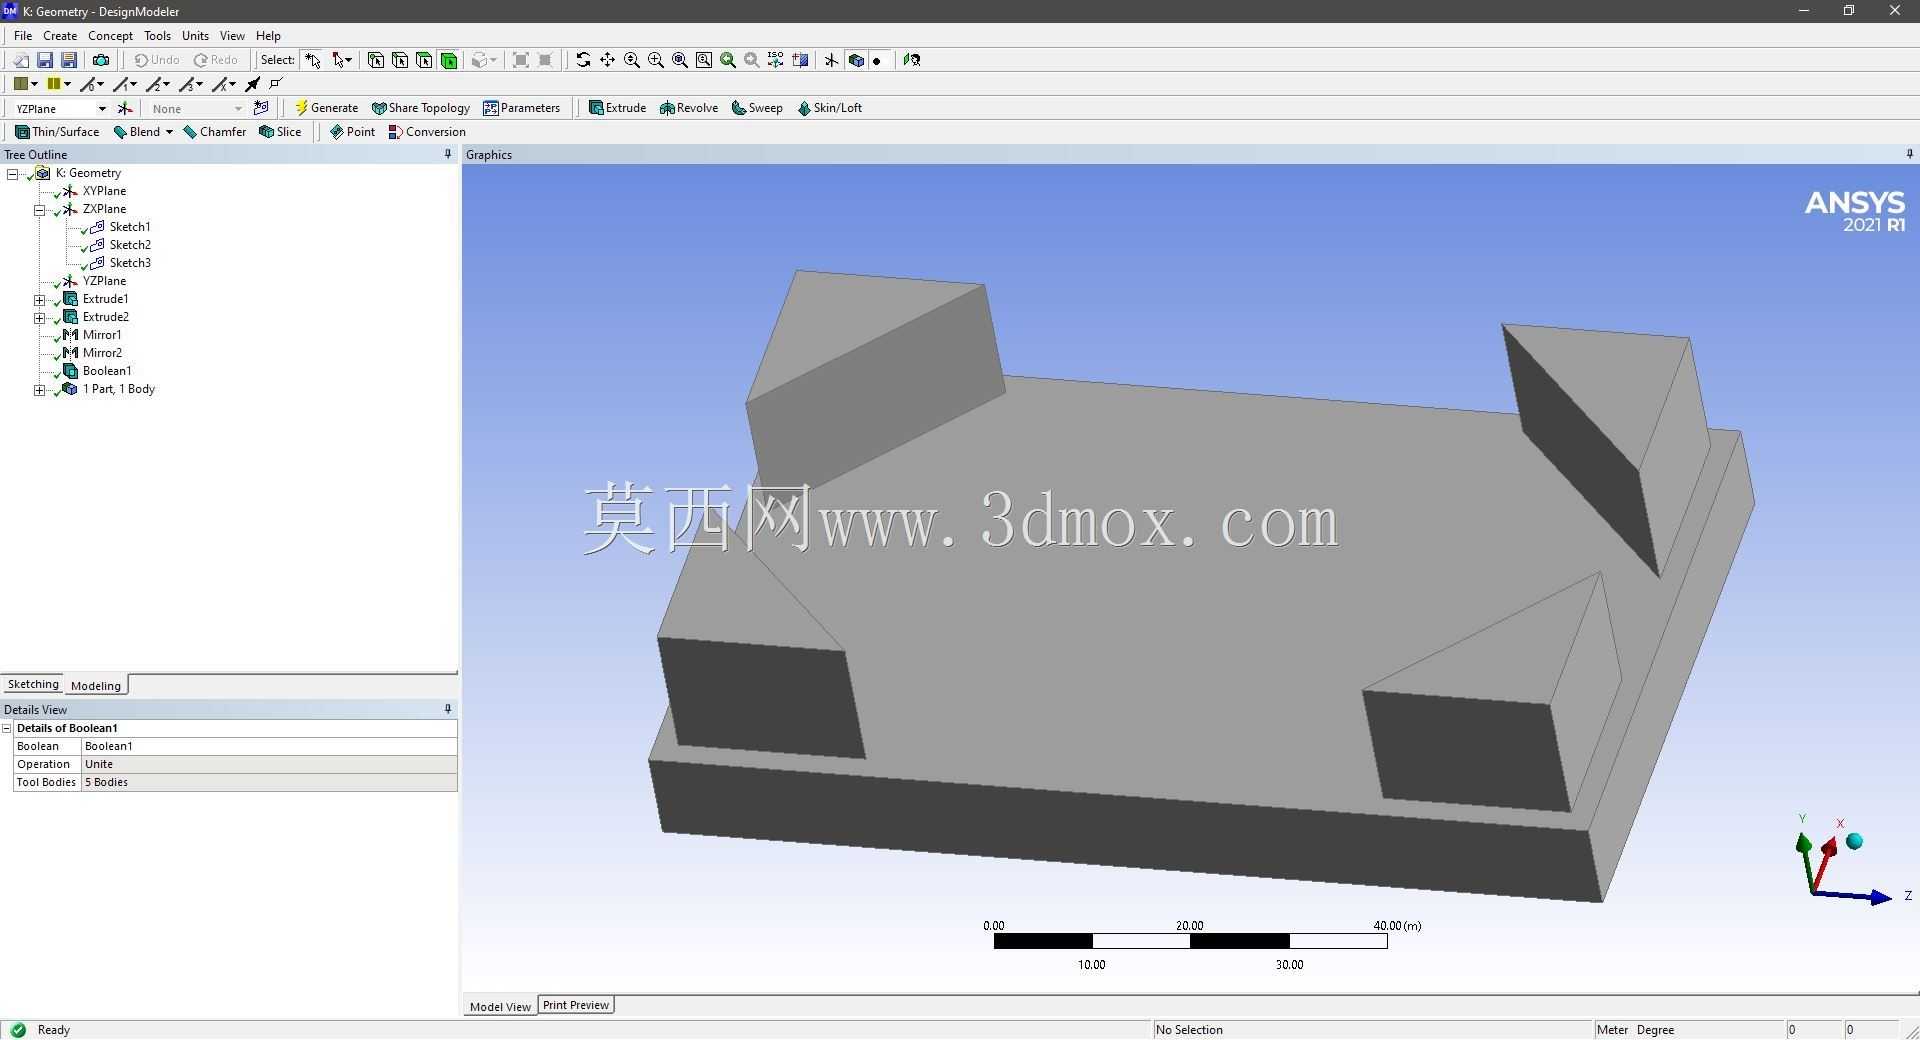Toggle display plane icon
Screen dimensions: 1920x1040
[831, 60]
